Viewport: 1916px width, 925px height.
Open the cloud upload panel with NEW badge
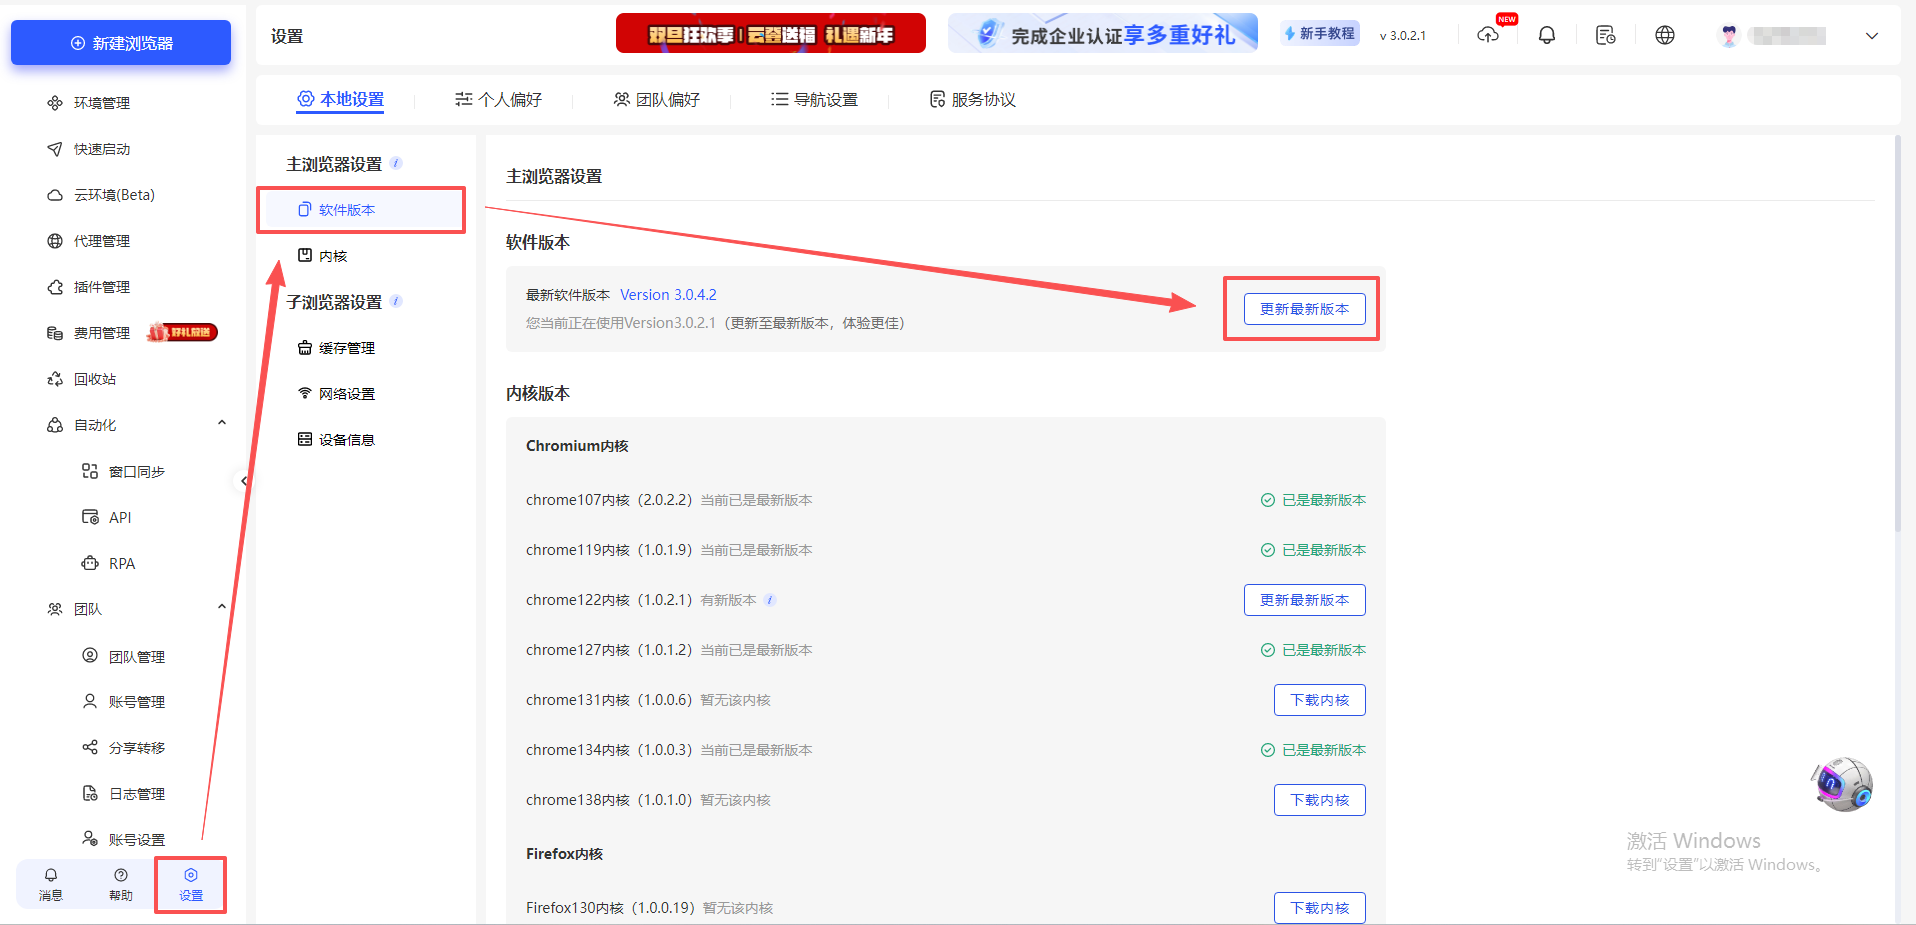click(1489, 34)
